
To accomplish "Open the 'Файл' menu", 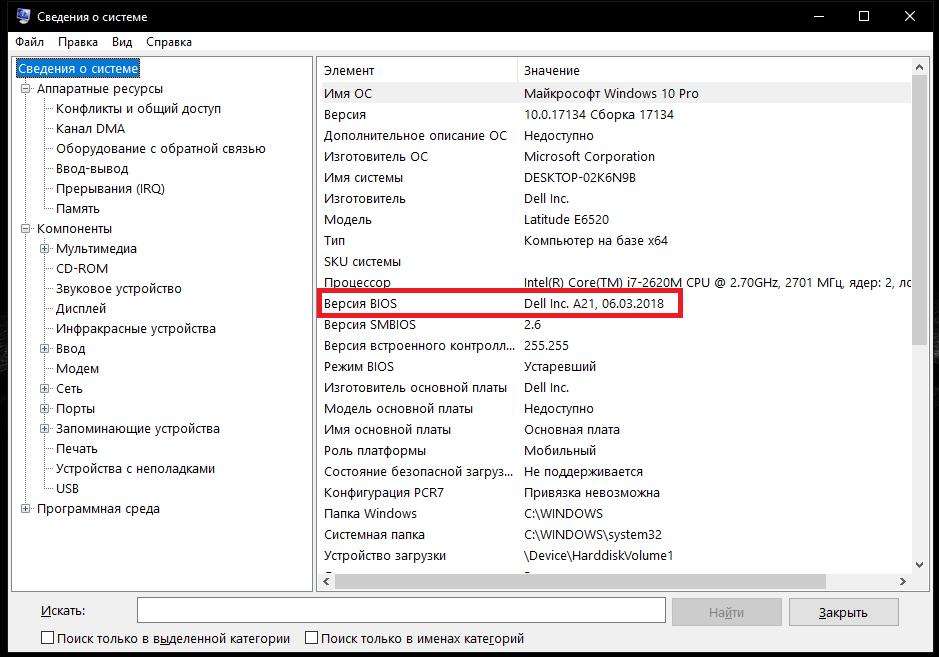I will click(x=29, y=42).
